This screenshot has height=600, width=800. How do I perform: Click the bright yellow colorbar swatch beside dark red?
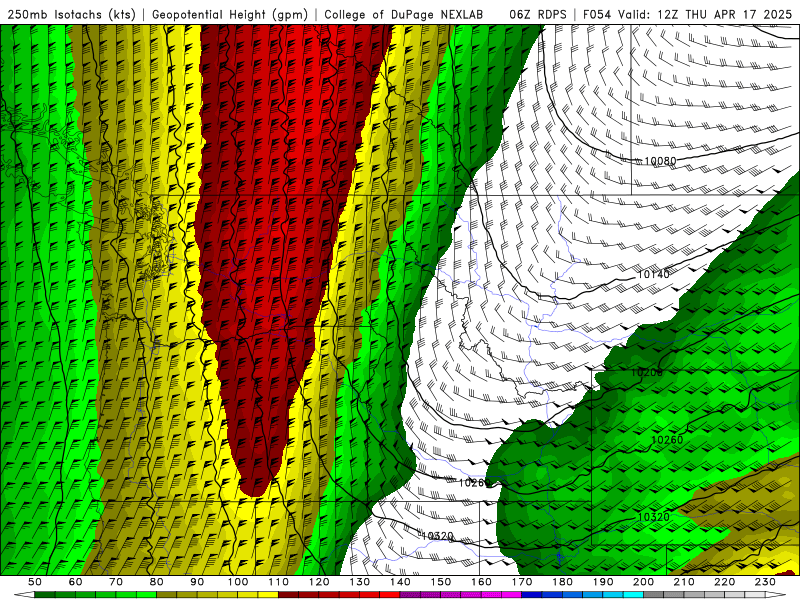(x=268, y=595)
